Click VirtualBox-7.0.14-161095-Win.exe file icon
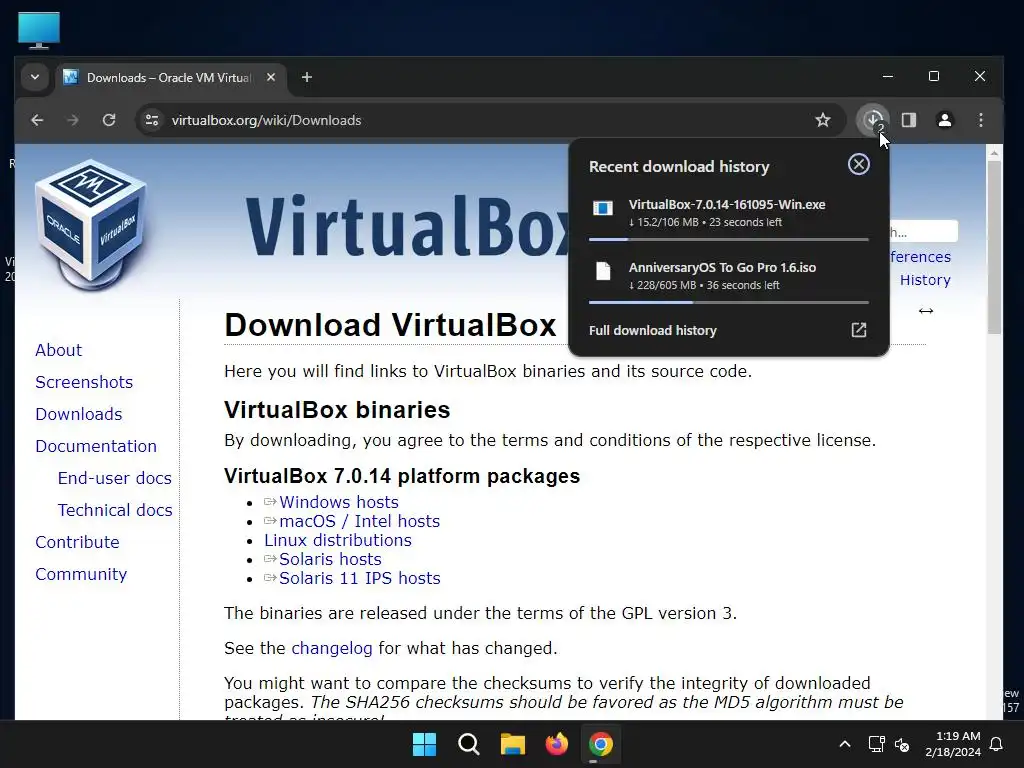The height and width of the screenshot is (768, 1024). click(603, 208)
